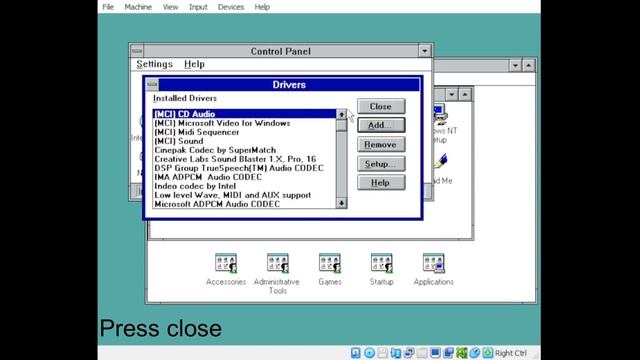
Task: Click the optical disc indicator in VirtualBox status bar
Action: (x=369, y=353)
